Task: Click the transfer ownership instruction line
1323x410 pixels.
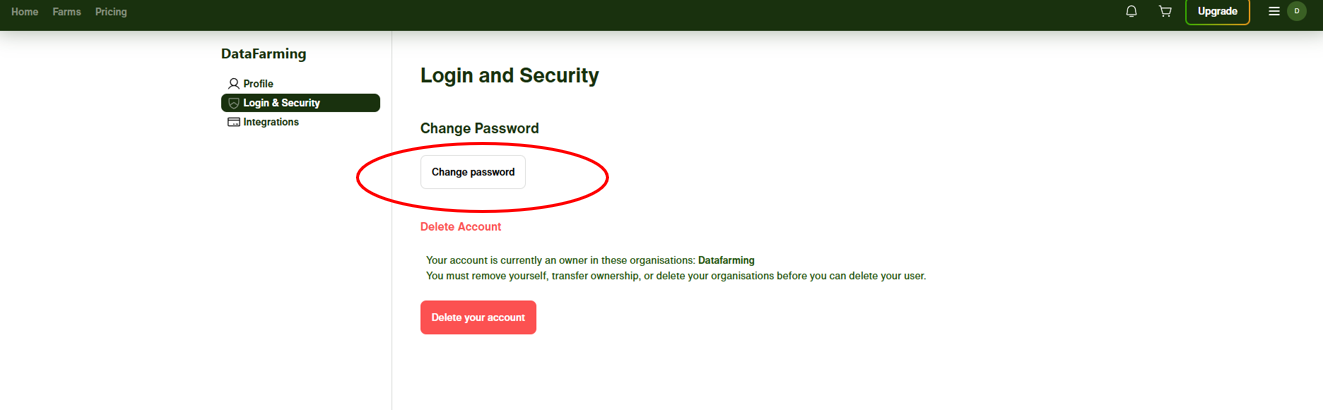Action: 675,276
